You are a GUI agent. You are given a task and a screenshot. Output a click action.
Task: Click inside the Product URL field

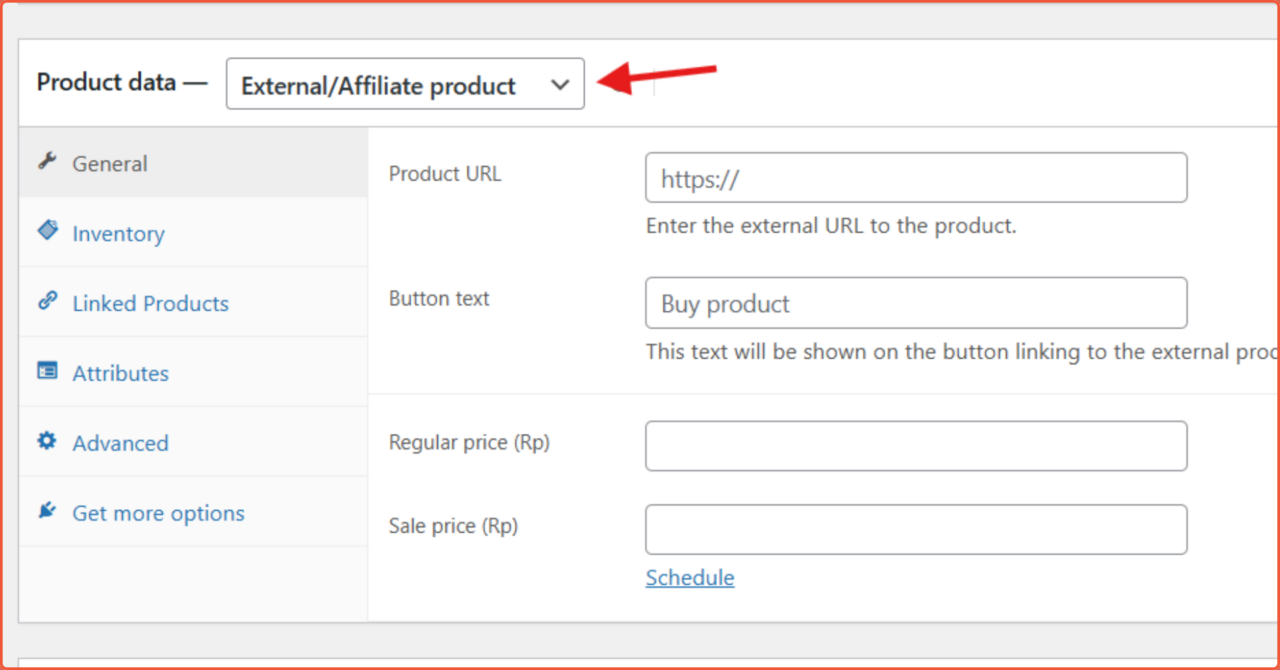point(915,177)
